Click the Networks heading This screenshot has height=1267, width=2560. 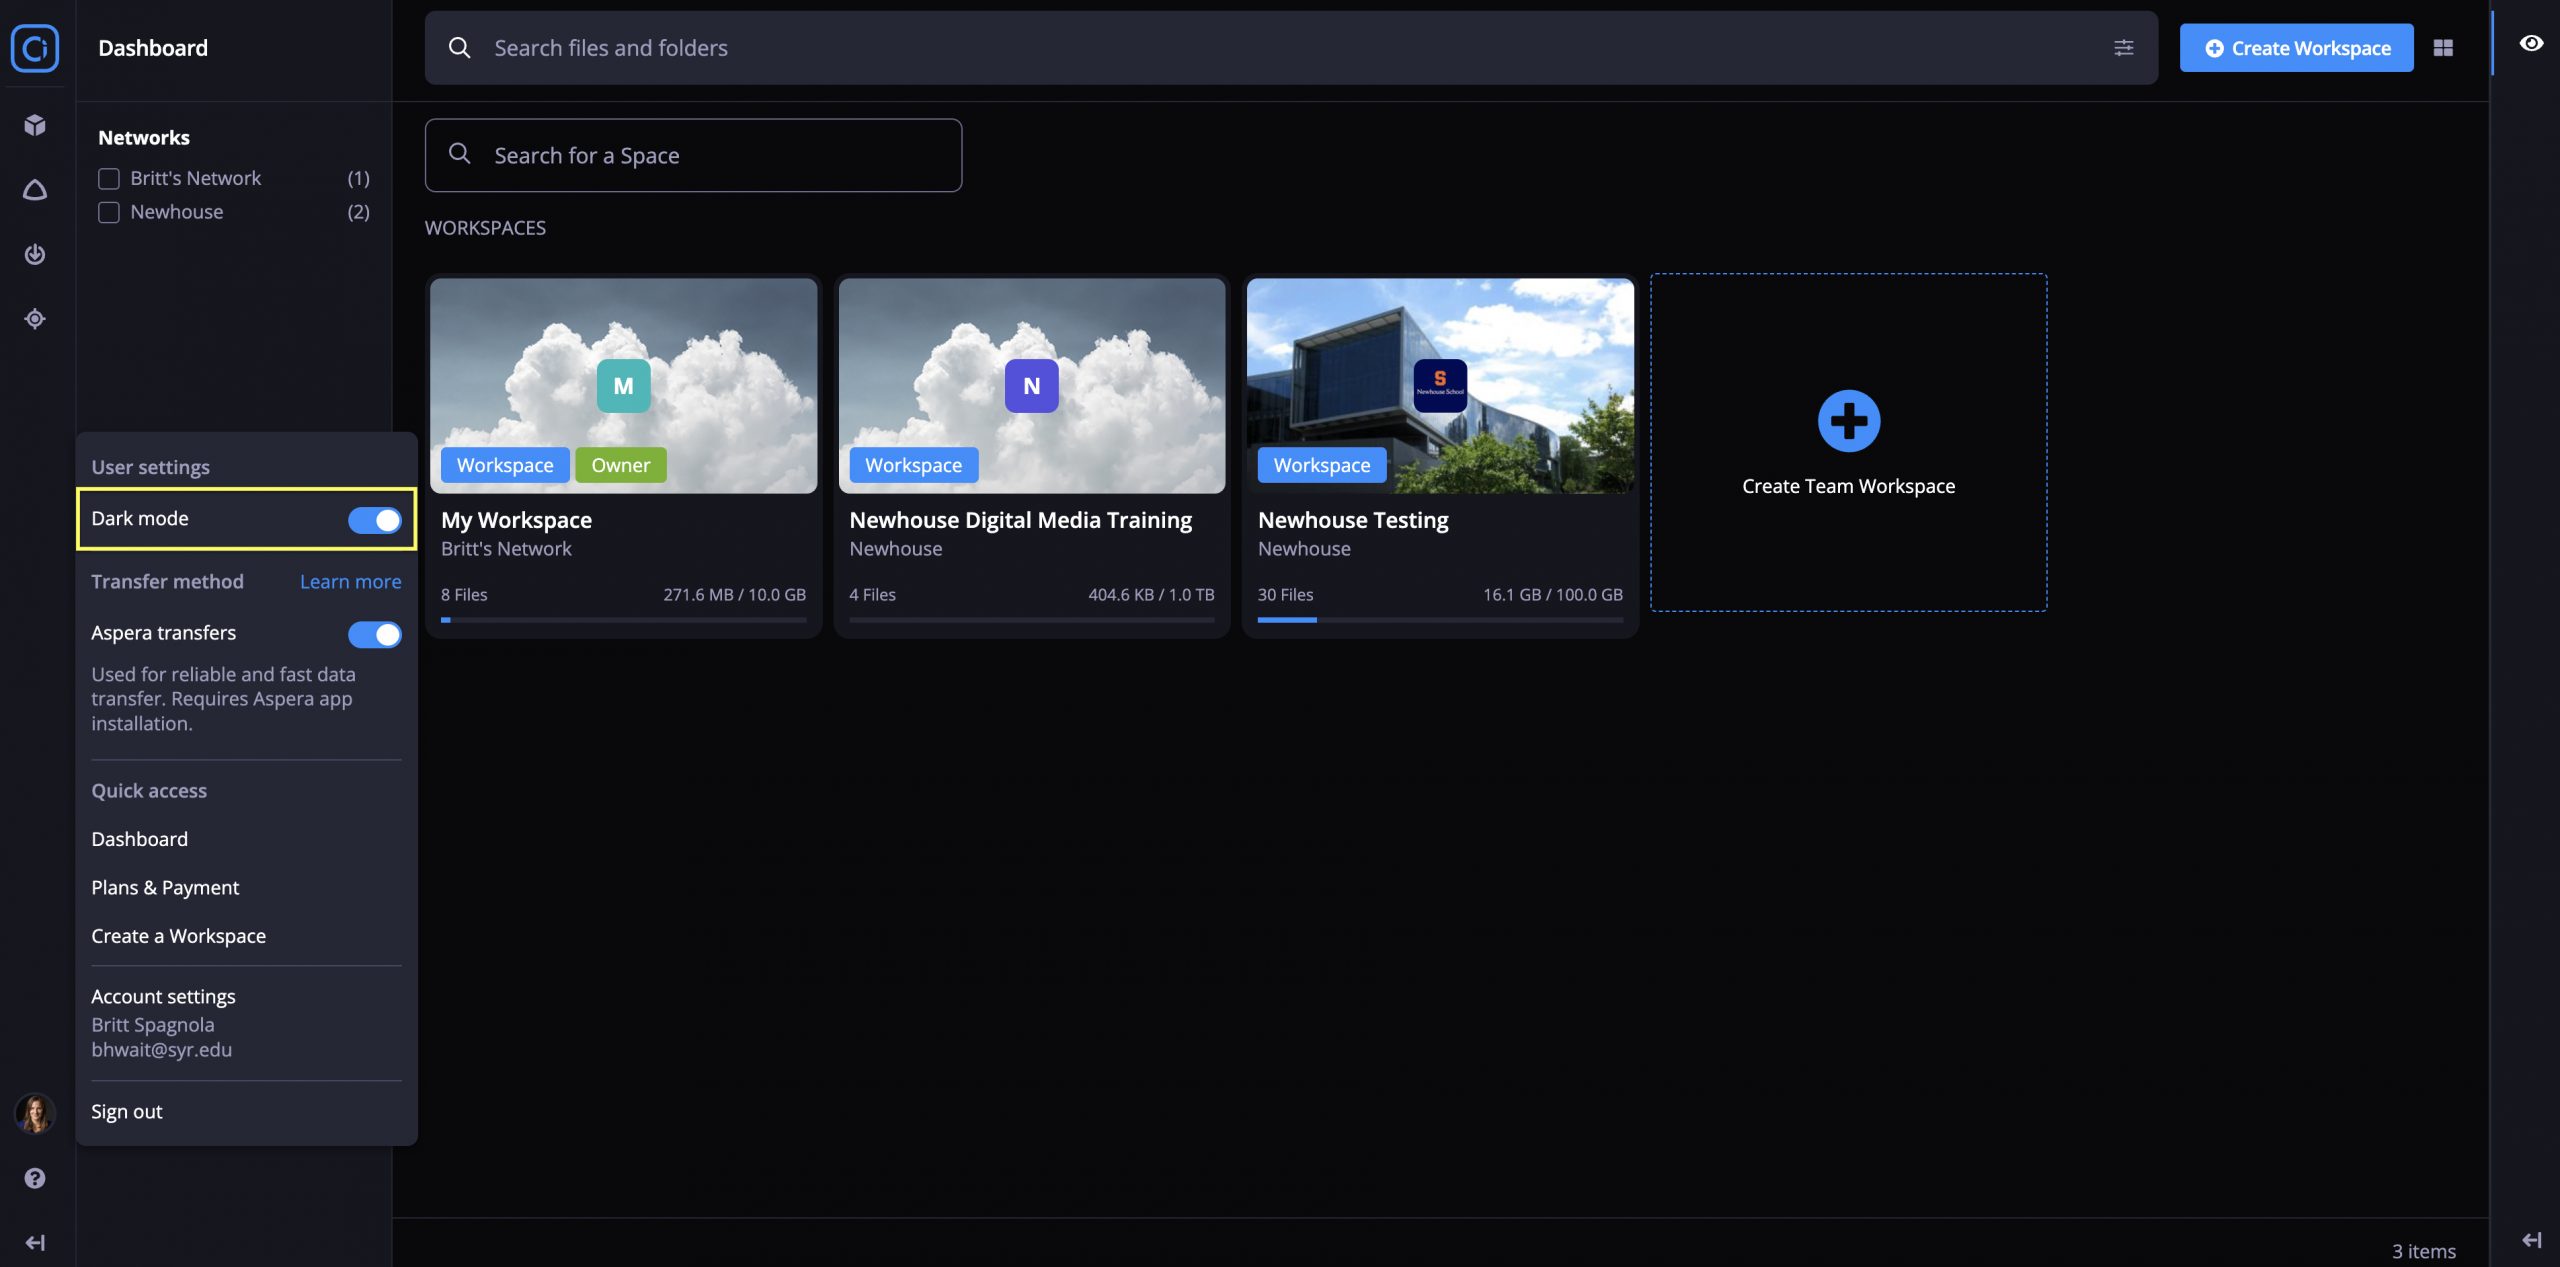click(x=144, y=138)
